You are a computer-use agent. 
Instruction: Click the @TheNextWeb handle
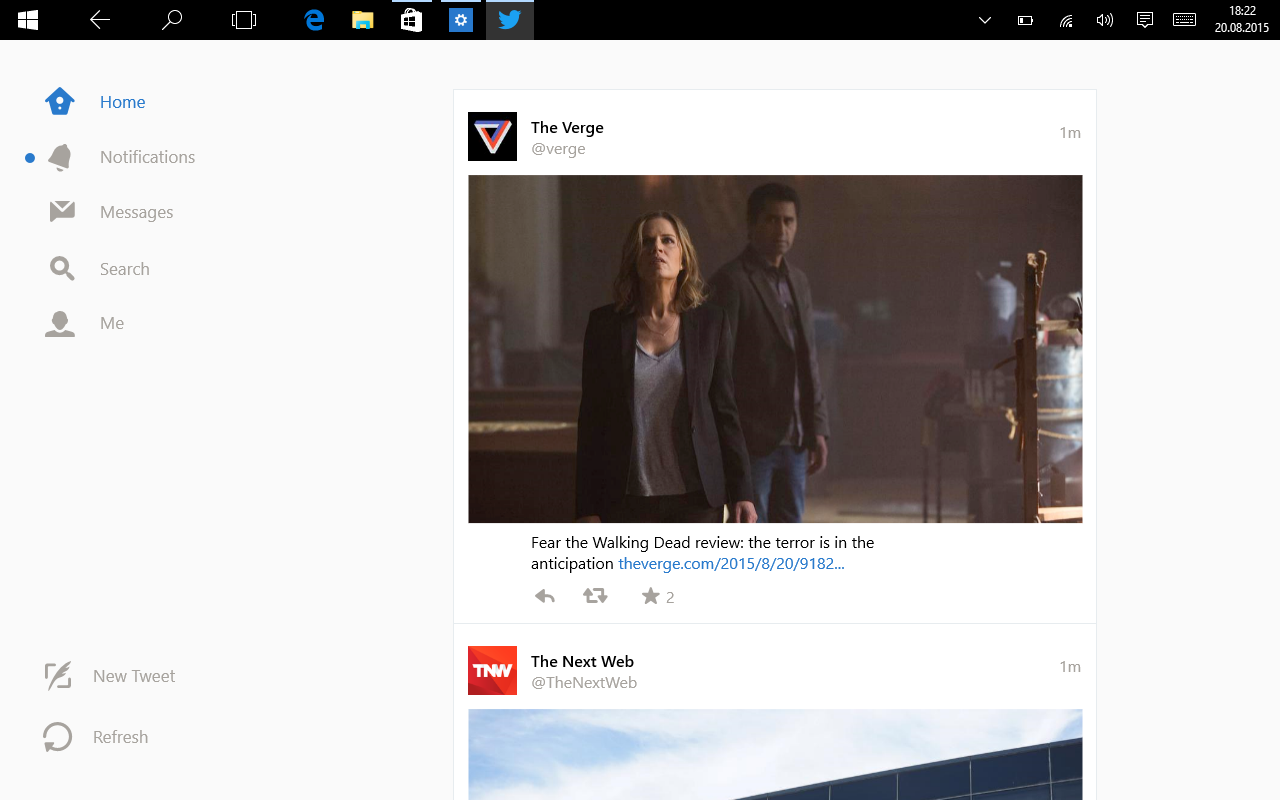pos(584,683)
